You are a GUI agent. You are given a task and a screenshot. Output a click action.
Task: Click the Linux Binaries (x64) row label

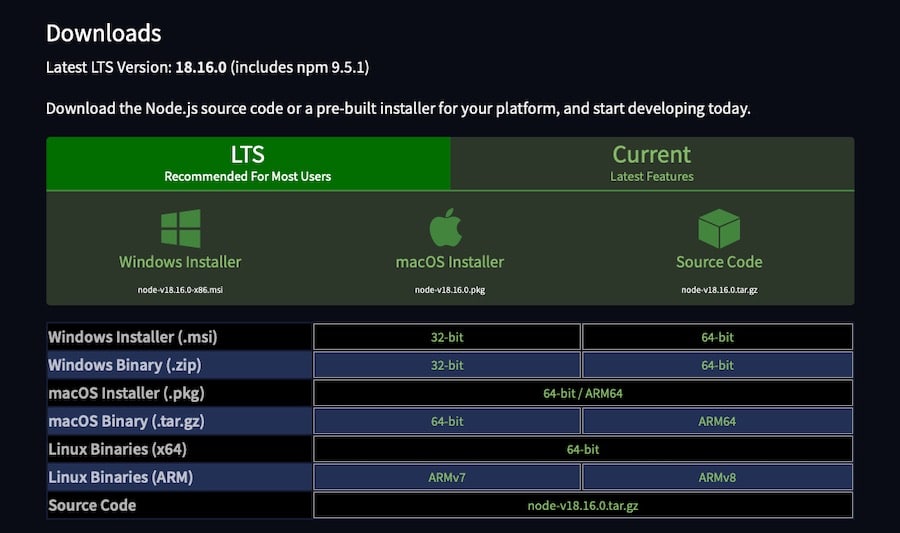point(118,449)
